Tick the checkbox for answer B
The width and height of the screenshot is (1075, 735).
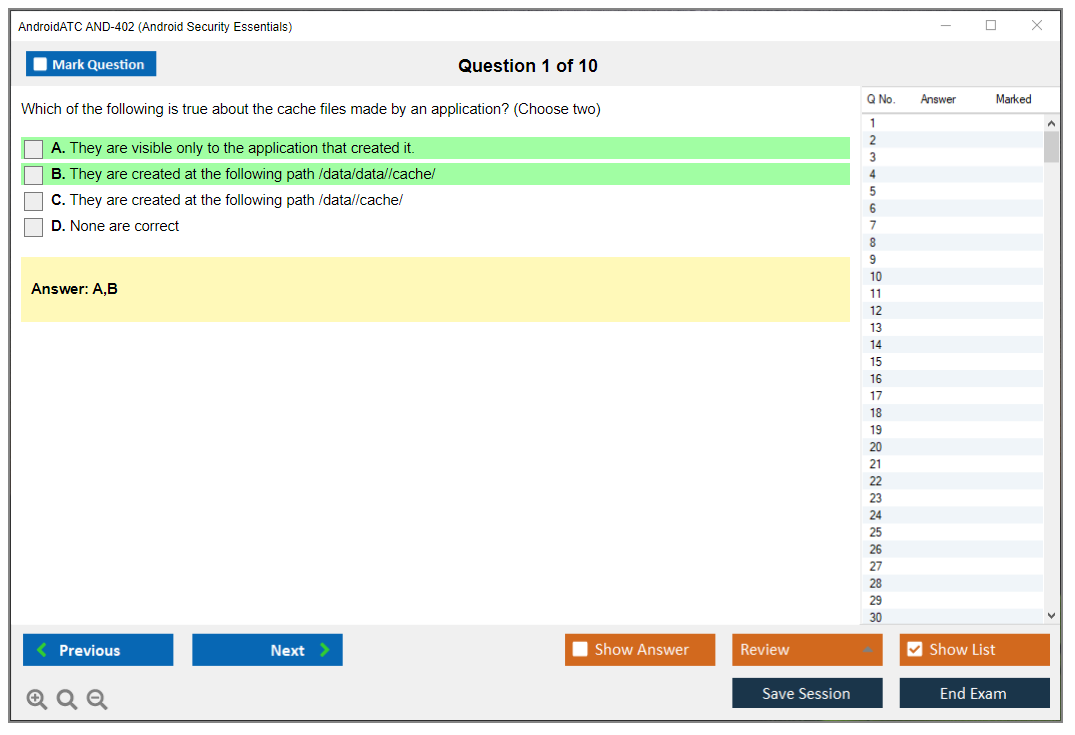click(34, 175)
